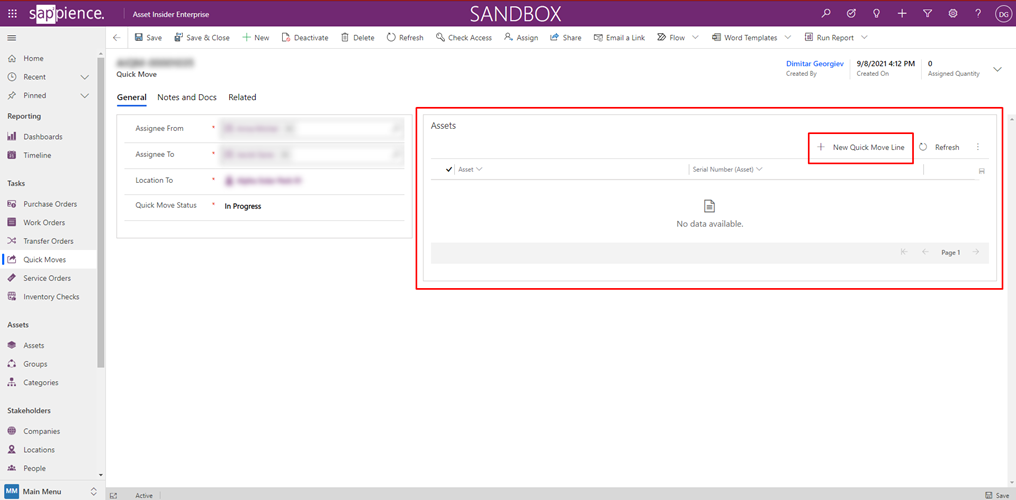
Task: Expand the Recent section chevron
Action: (x=85, y=77)
